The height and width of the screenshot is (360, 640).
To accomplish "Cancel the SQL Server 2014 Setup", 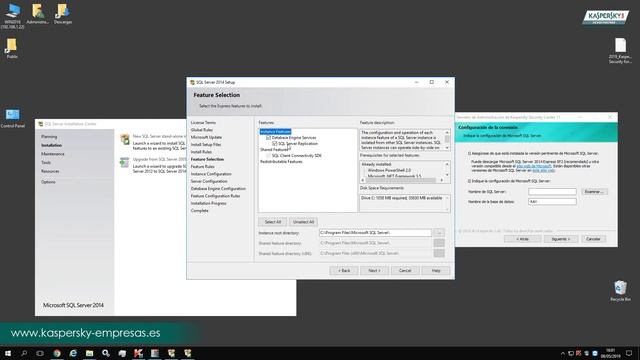I will click(405, 271).
